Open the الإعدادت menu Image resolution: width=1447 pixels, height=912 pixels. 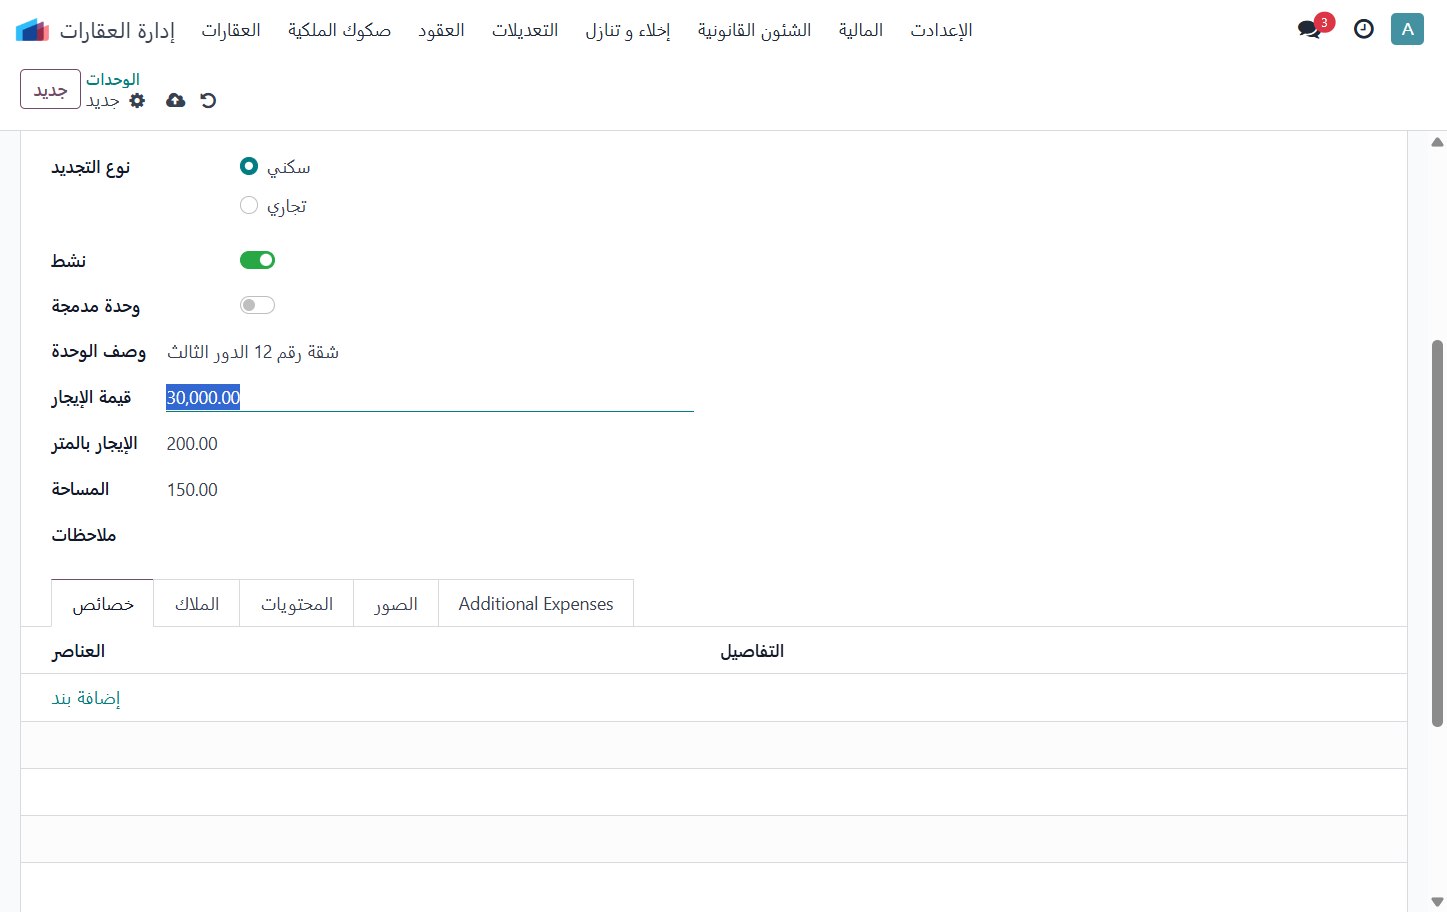(941, 30)
